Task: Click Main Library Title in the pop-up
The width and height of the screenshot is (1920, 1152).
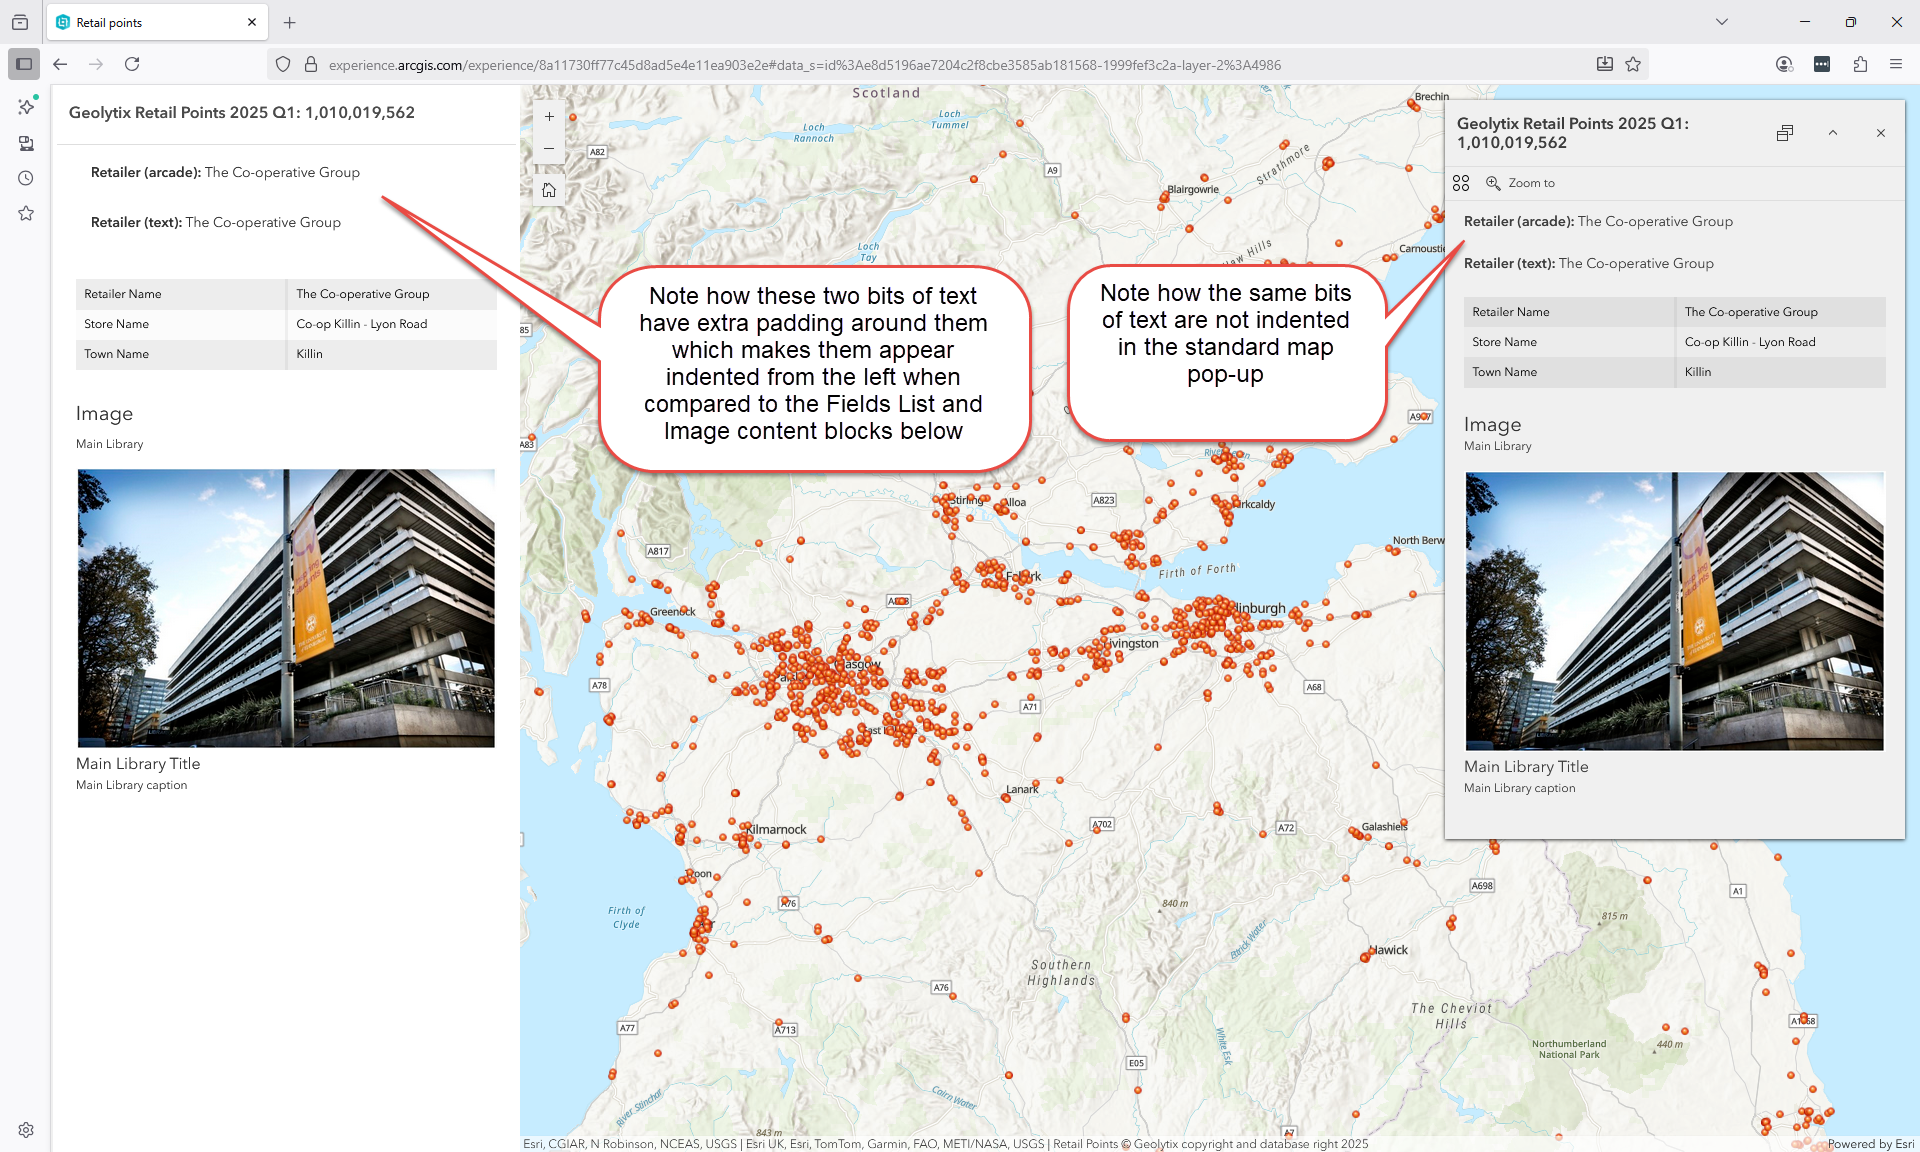Action: tap(1526, 767)
